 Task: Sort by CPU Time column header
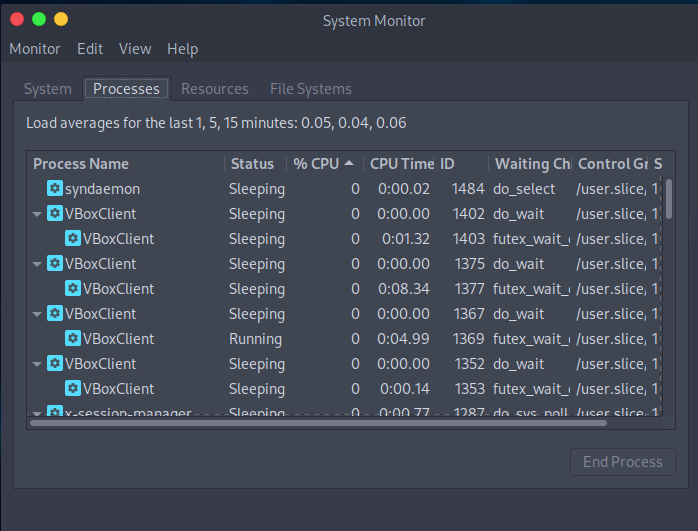point(399,164)
